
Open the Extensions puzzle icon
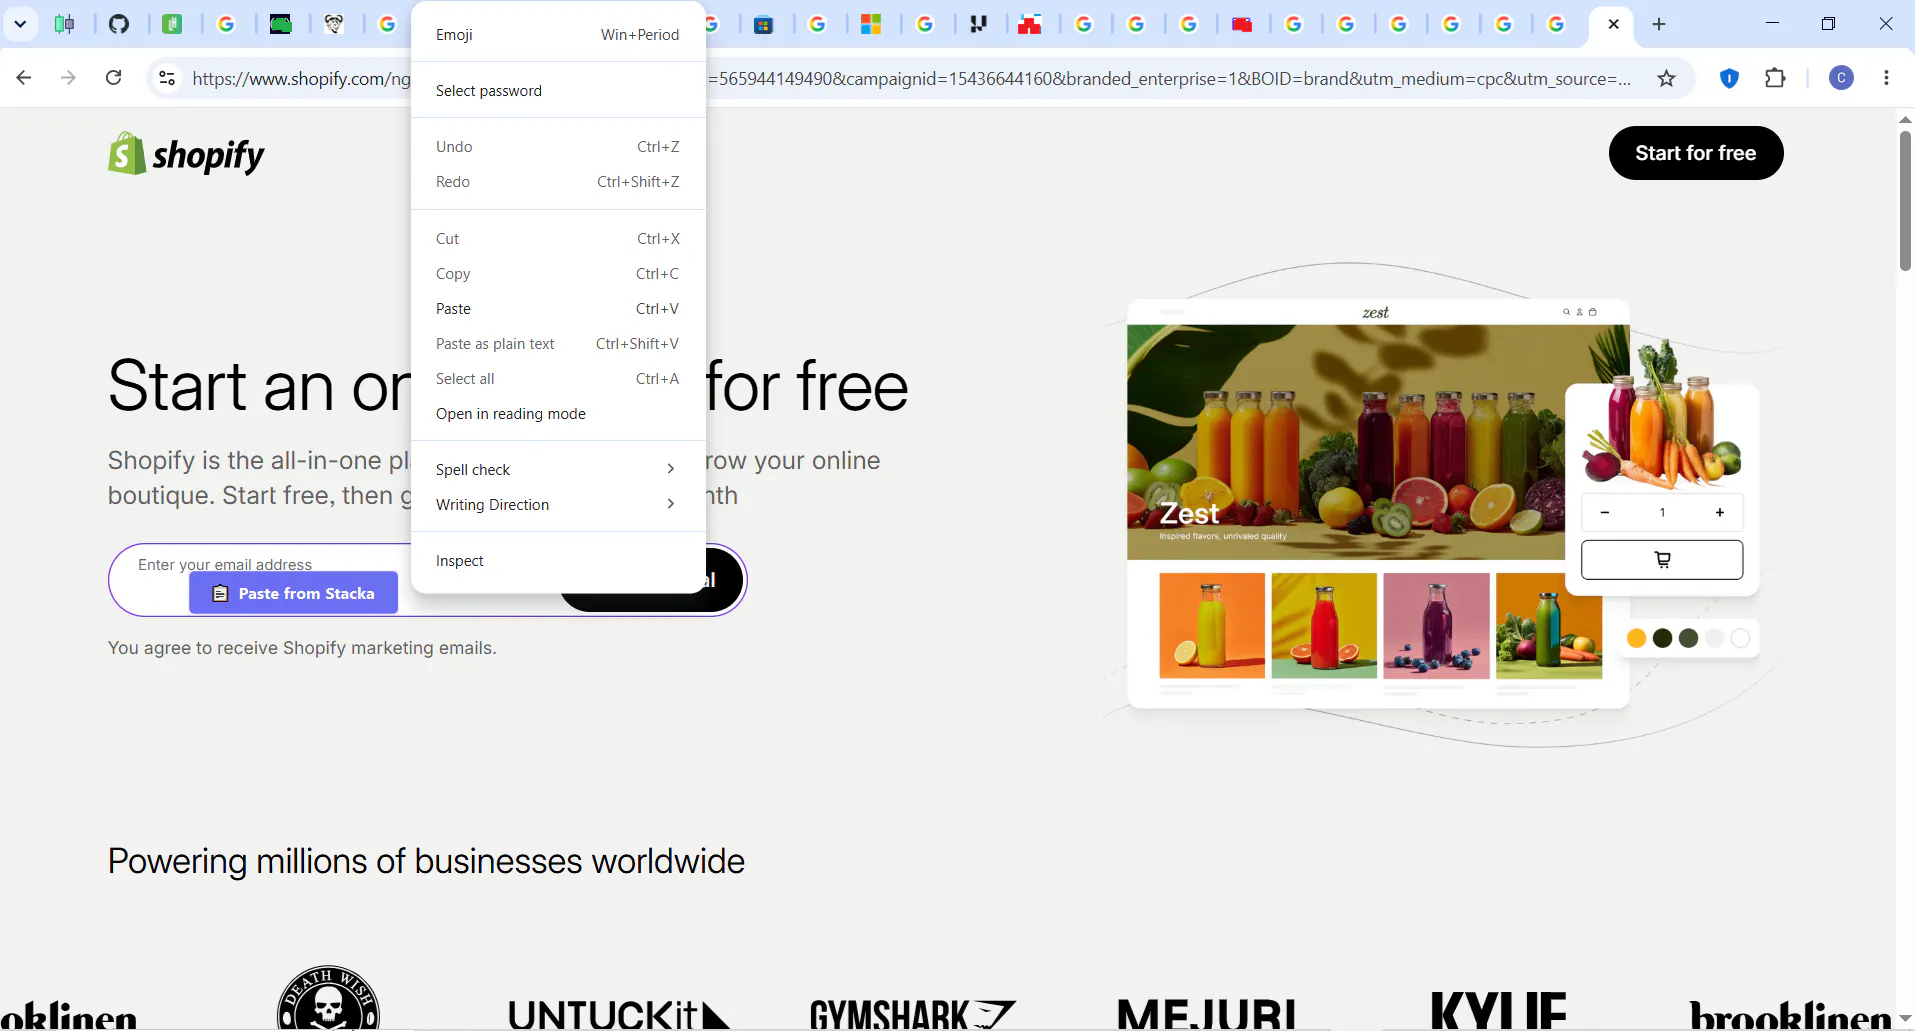point(1775,78)
